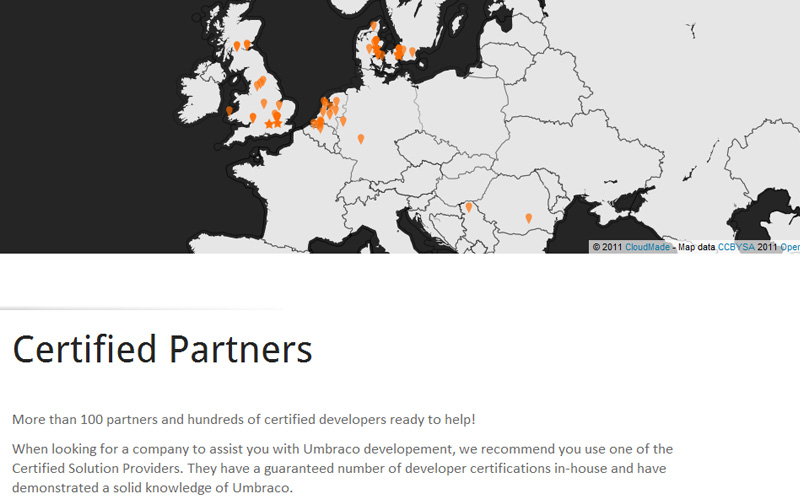Click the right pin in Scotland

(247, 45)
